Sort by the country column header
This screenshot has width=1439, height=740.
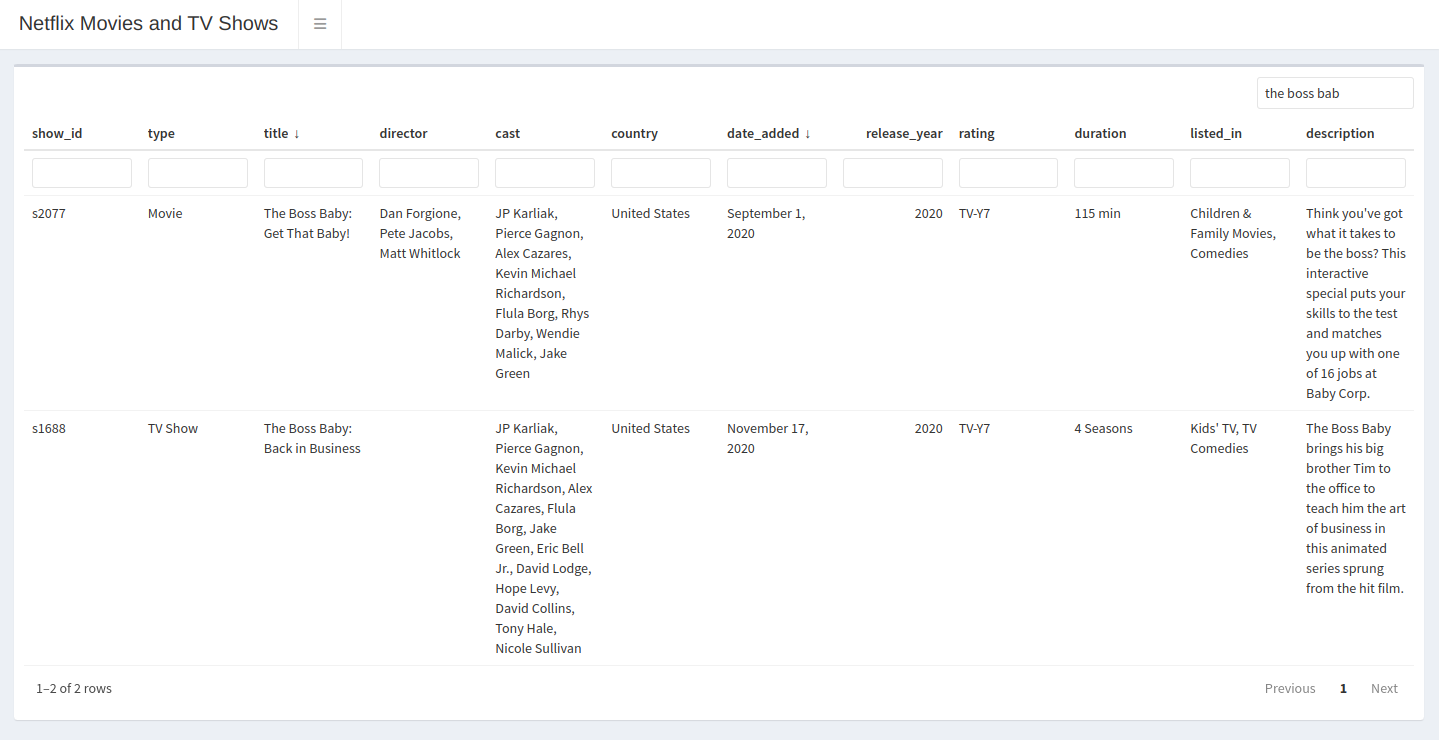coord(635,133)
